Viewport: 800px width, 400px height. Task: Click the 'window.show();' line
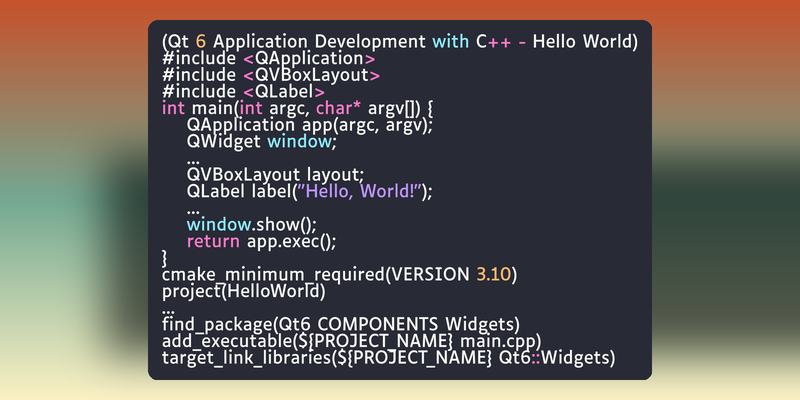pos(252,224)
